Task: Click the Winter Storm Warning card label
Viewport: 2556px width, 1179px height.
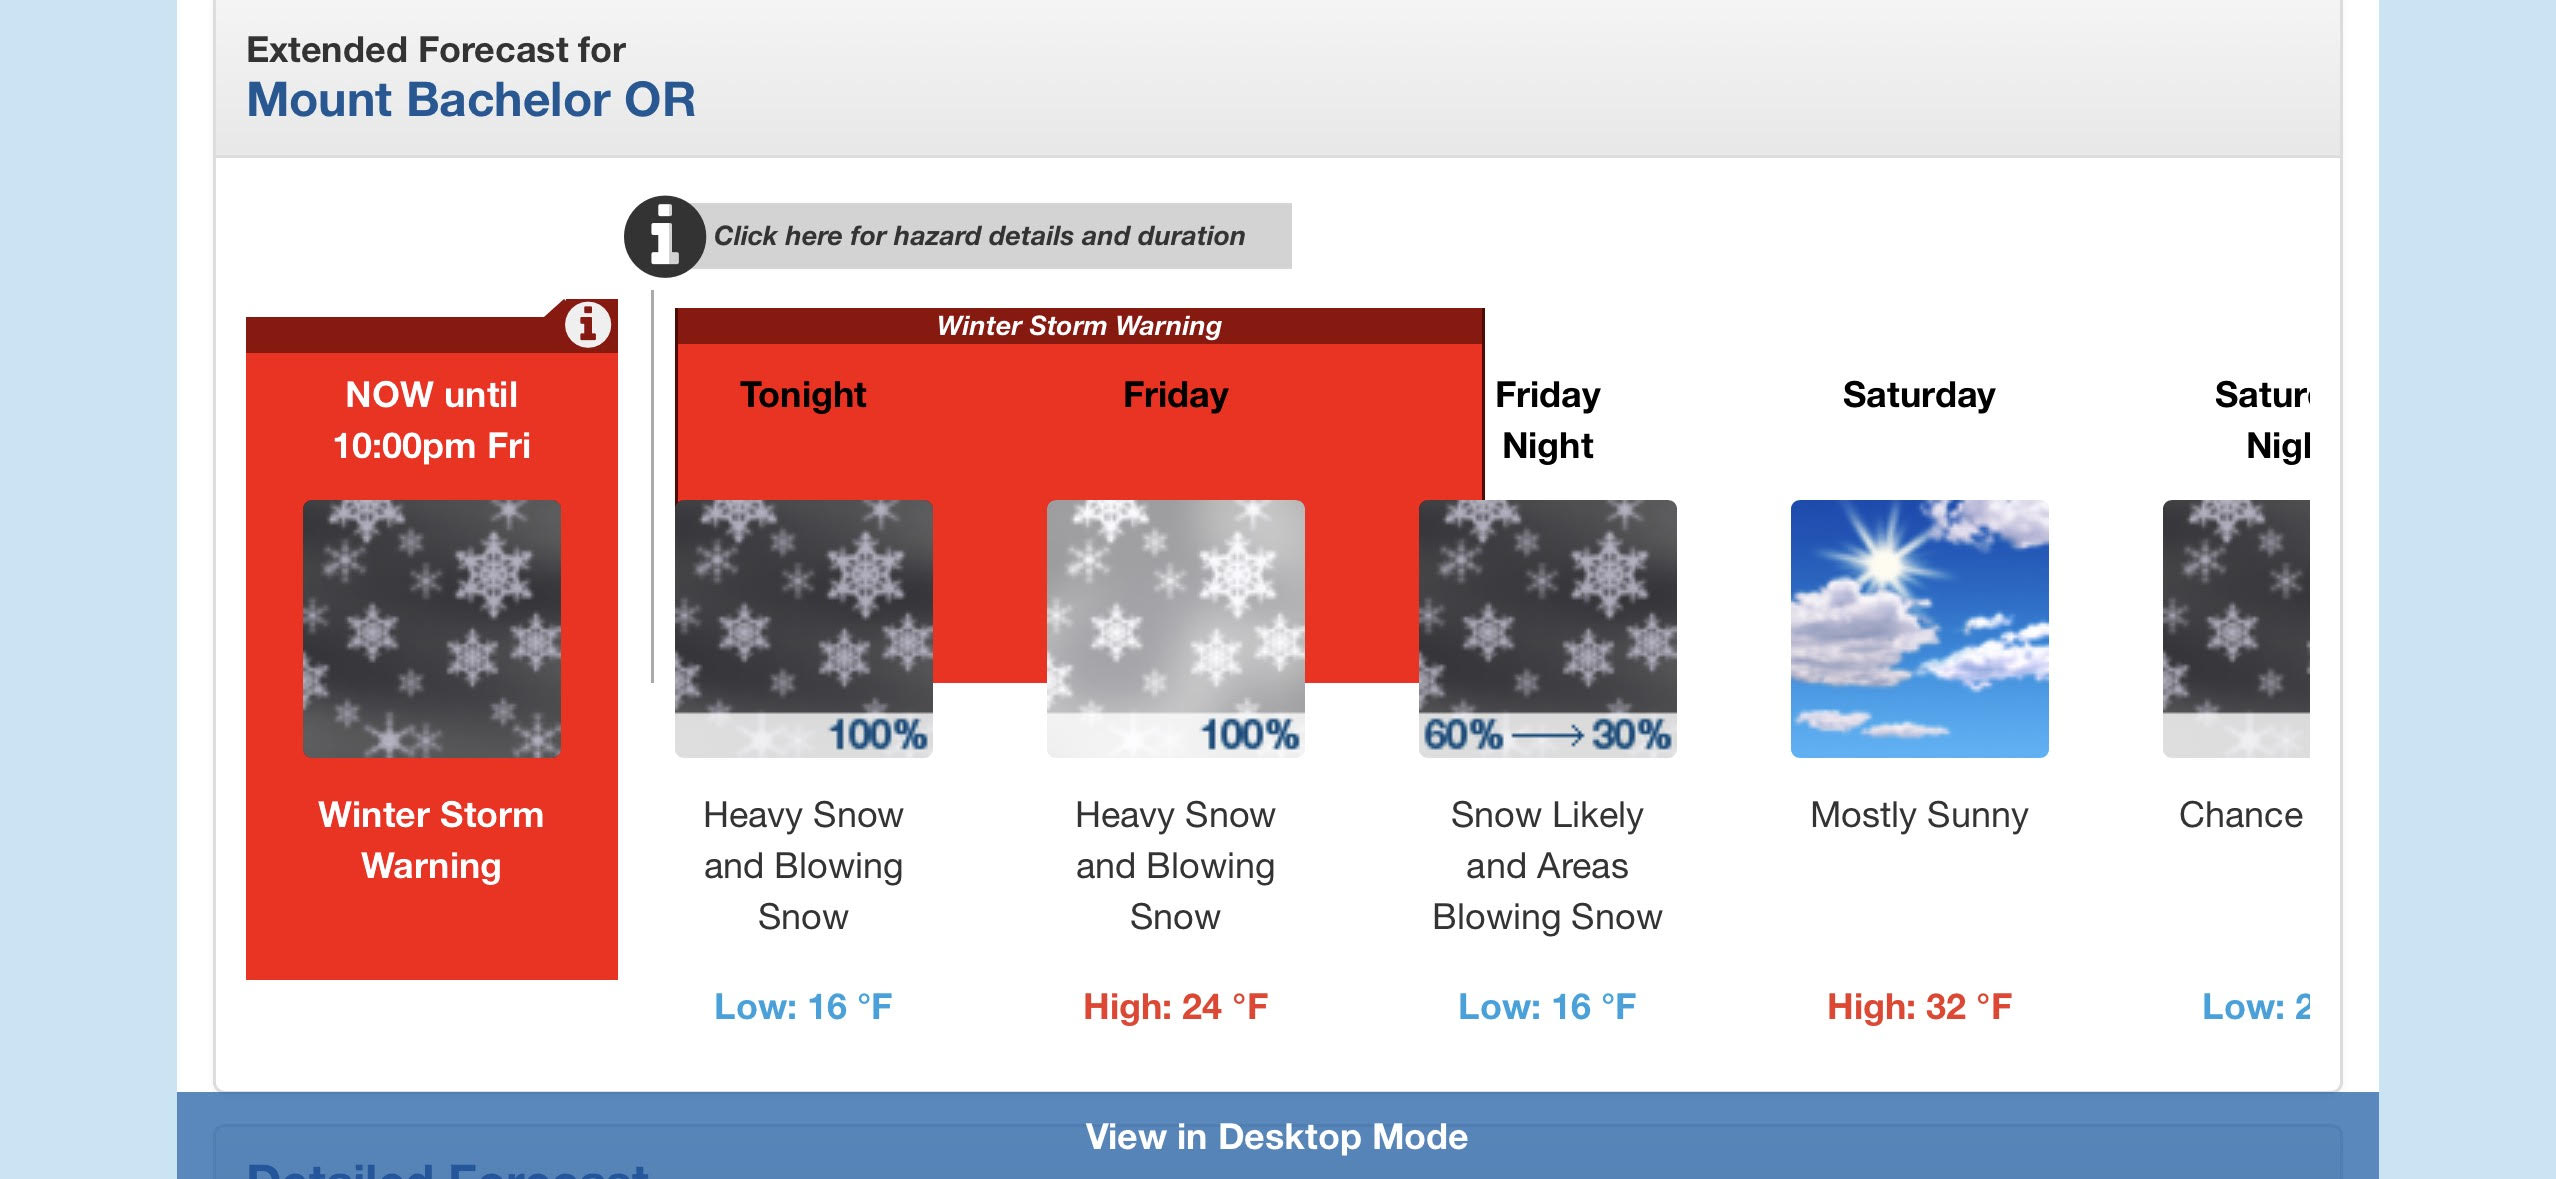Action: click(x=431, y=840)
